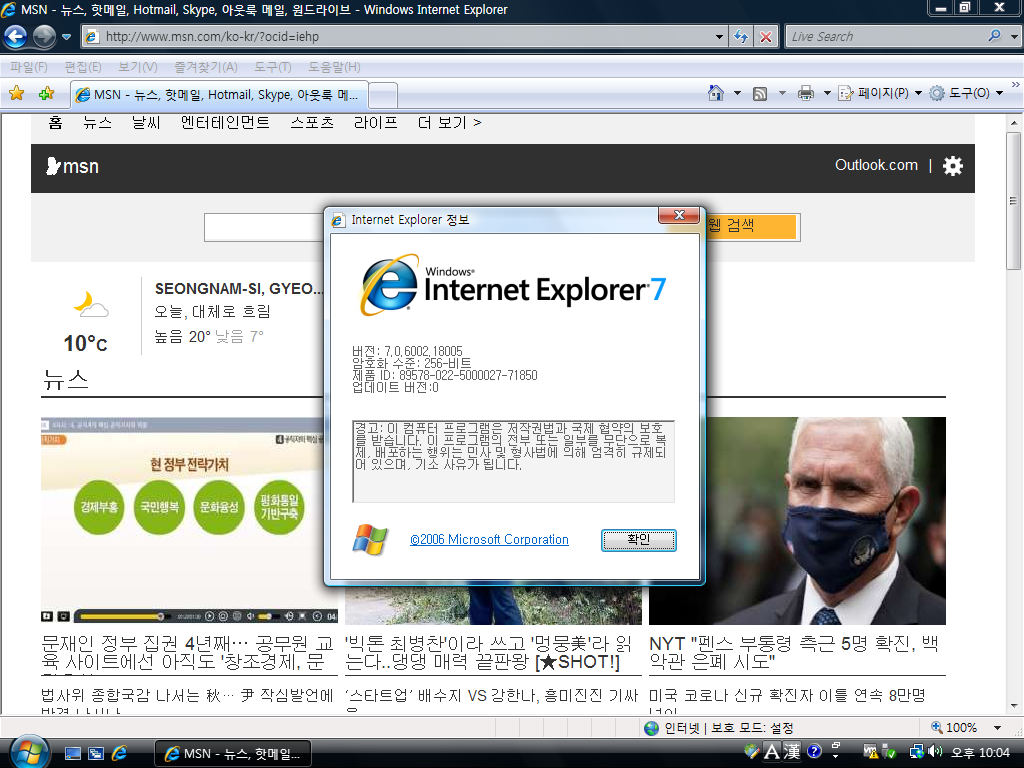Open the 즐겨찾기(A) menu
The image size is (1024, 768).
pyautogui.click(x=206, y=67)
